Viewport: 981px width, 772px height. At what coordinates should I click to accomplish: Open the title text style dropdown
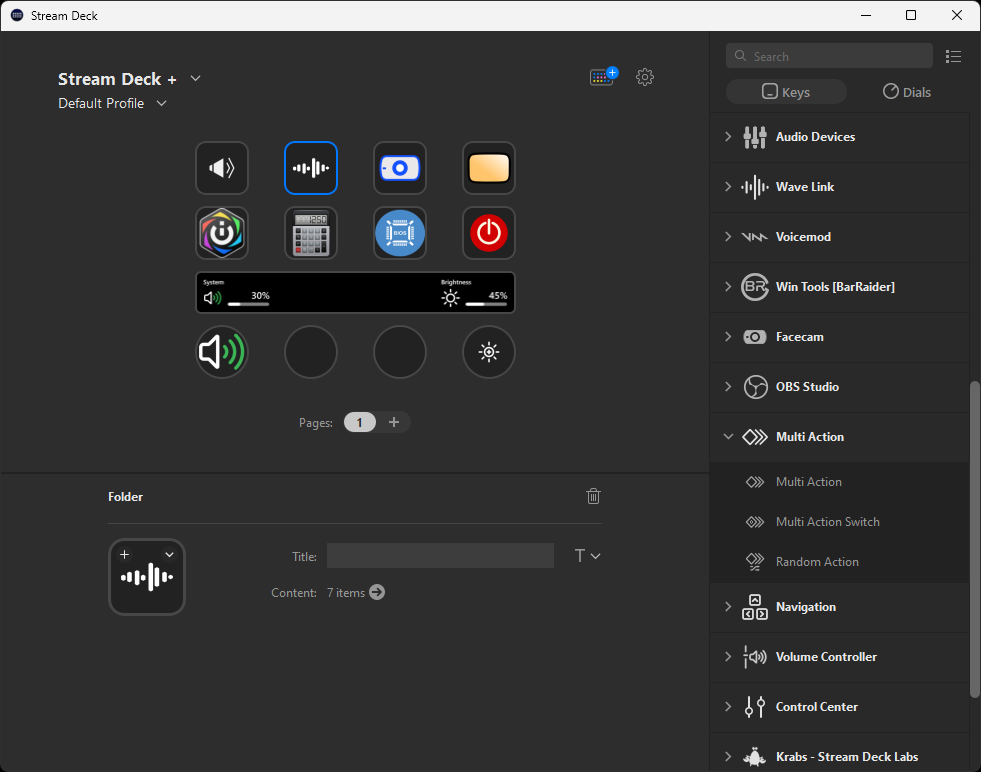(x=587, y=556)
